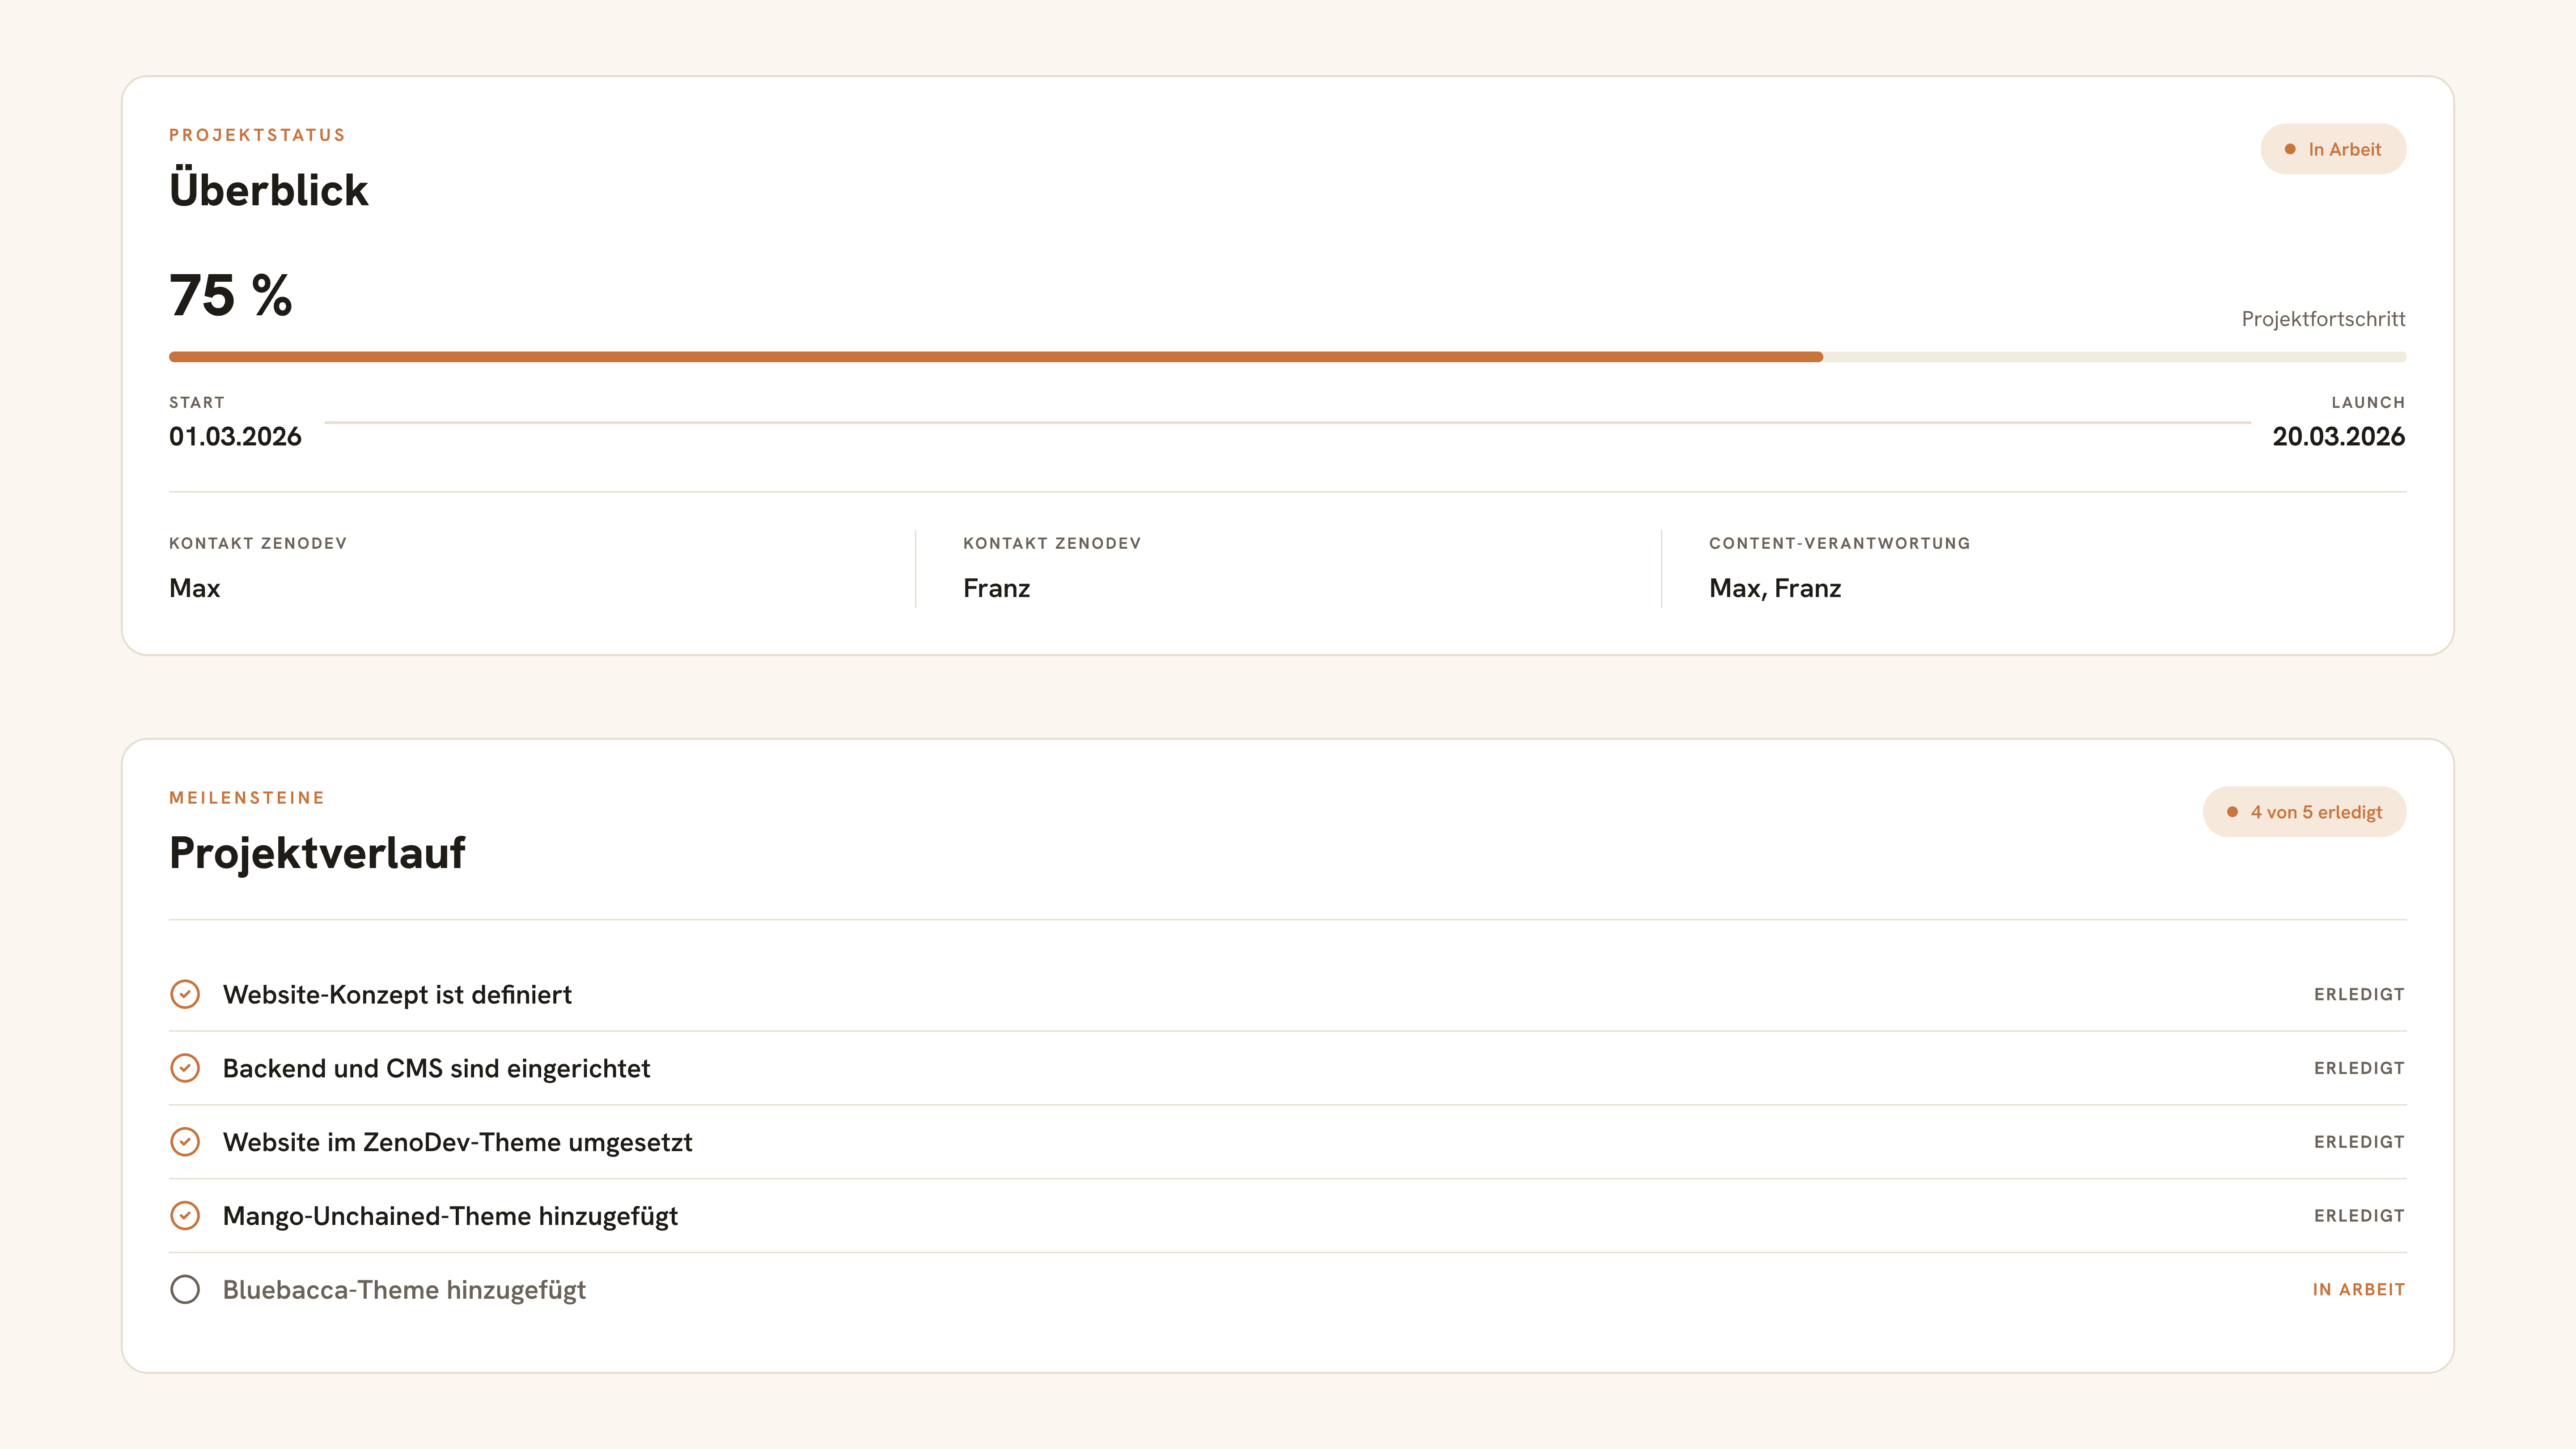Select milestone Backend und CMS sind eingerichtet
This screenshot has height=1449, width=2576.
point(436,1069)
